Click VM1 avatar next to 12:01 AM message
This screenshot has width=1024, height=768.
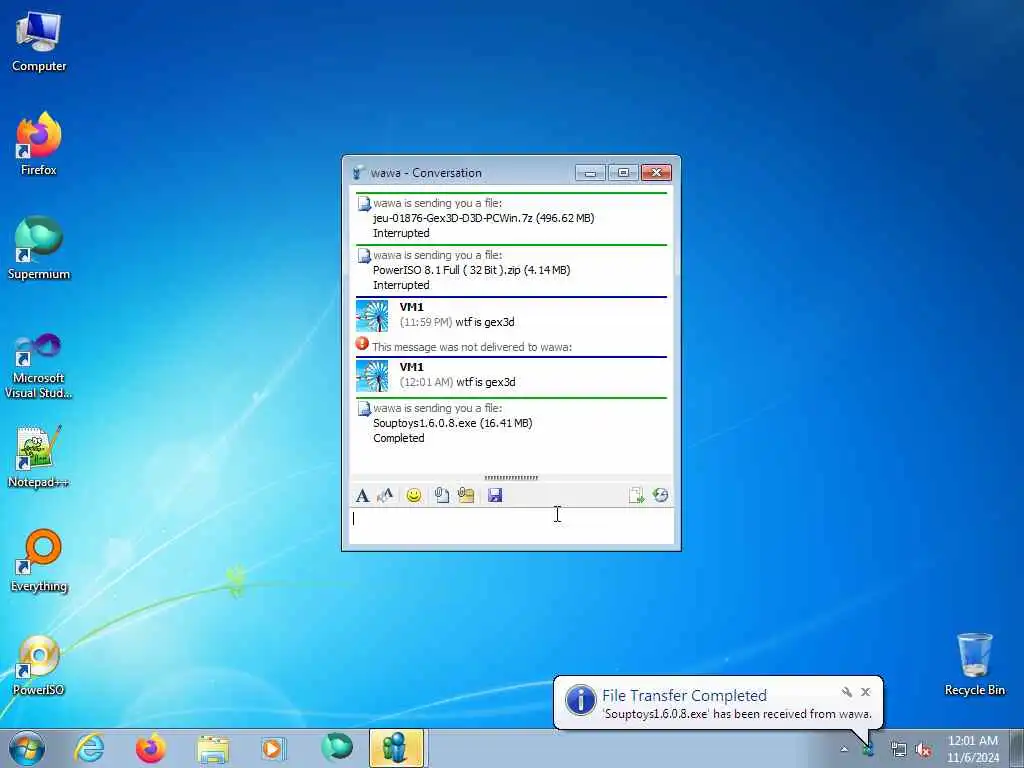tap(372, 376)
